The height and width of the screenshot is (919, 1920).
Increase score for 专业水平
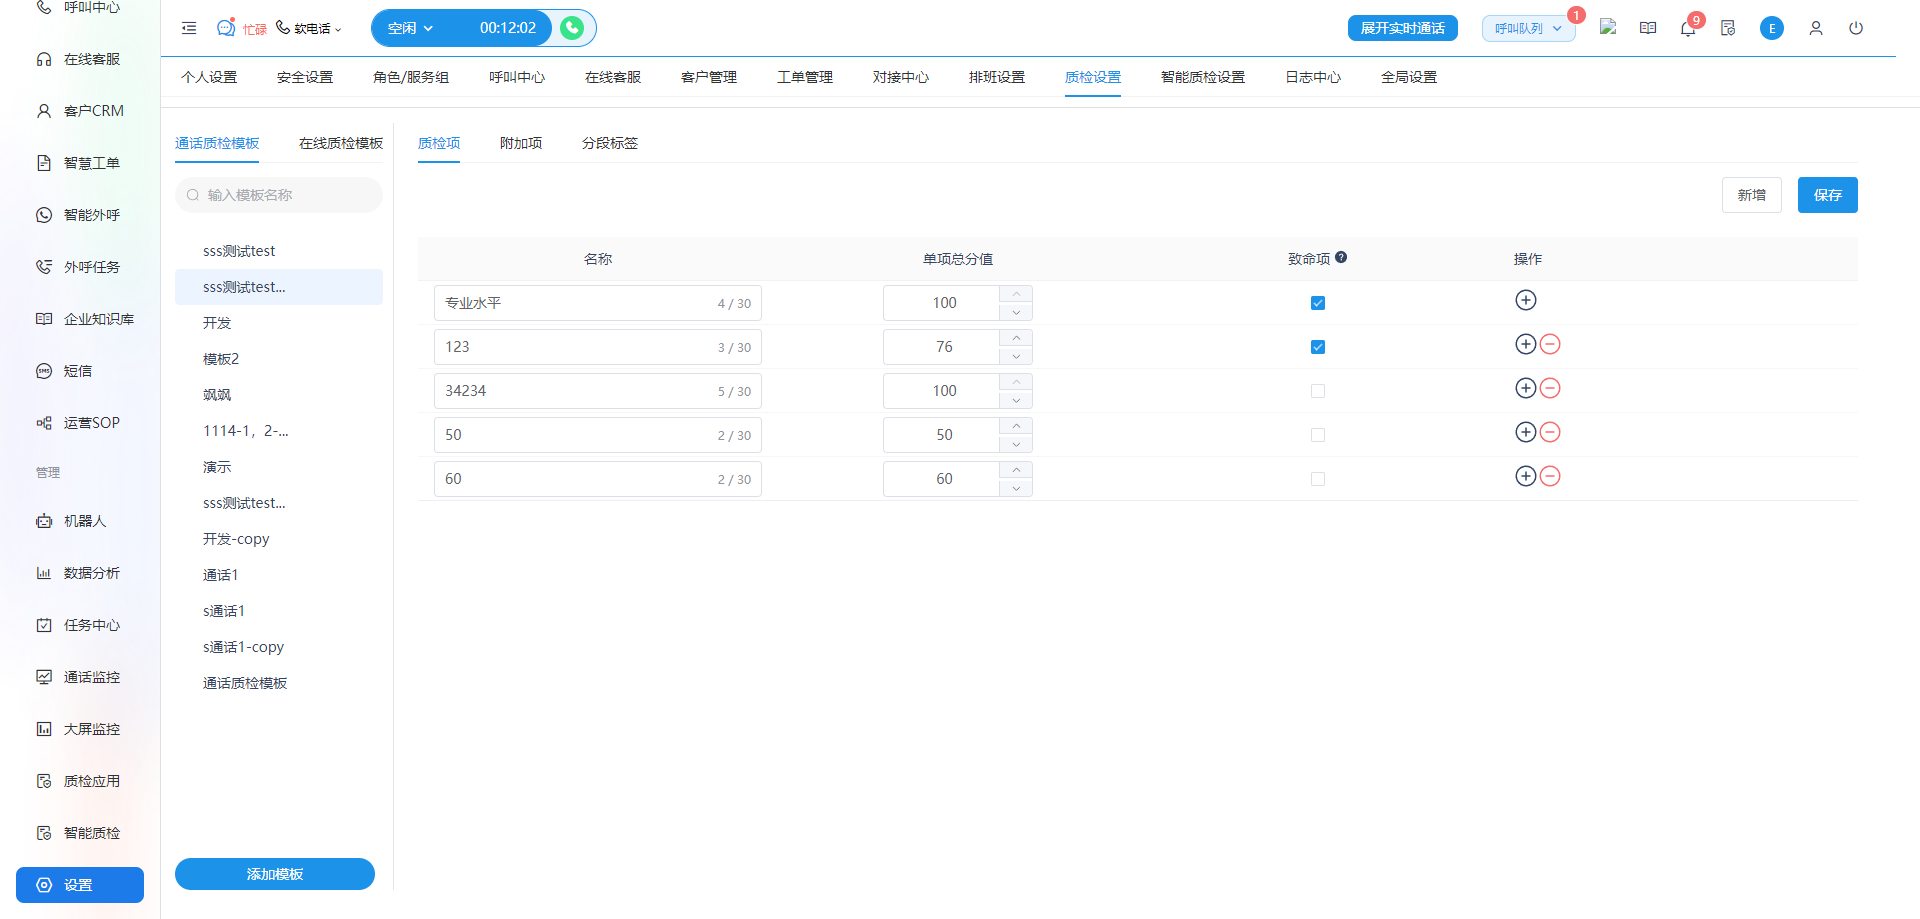click(x=1016, y=294)
